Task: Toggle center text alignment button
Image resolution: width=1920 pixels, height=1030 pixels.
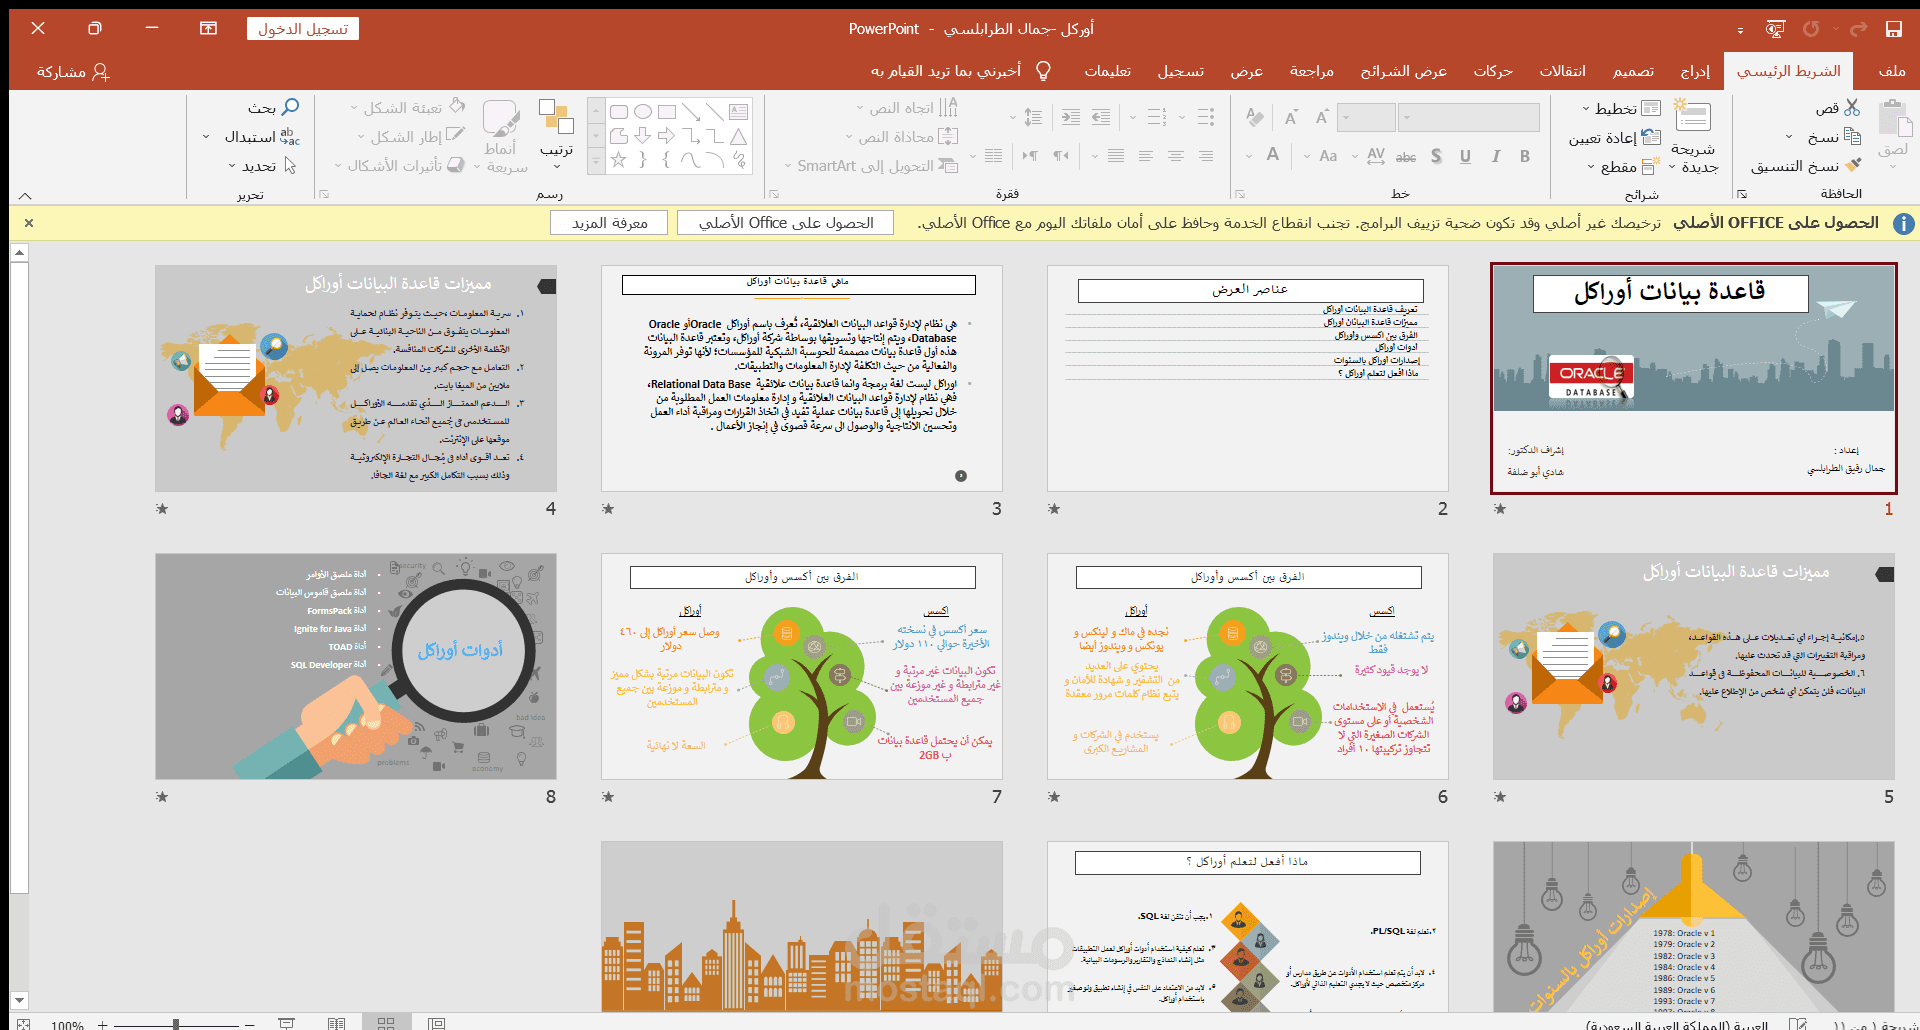Action: point(1176,156)
